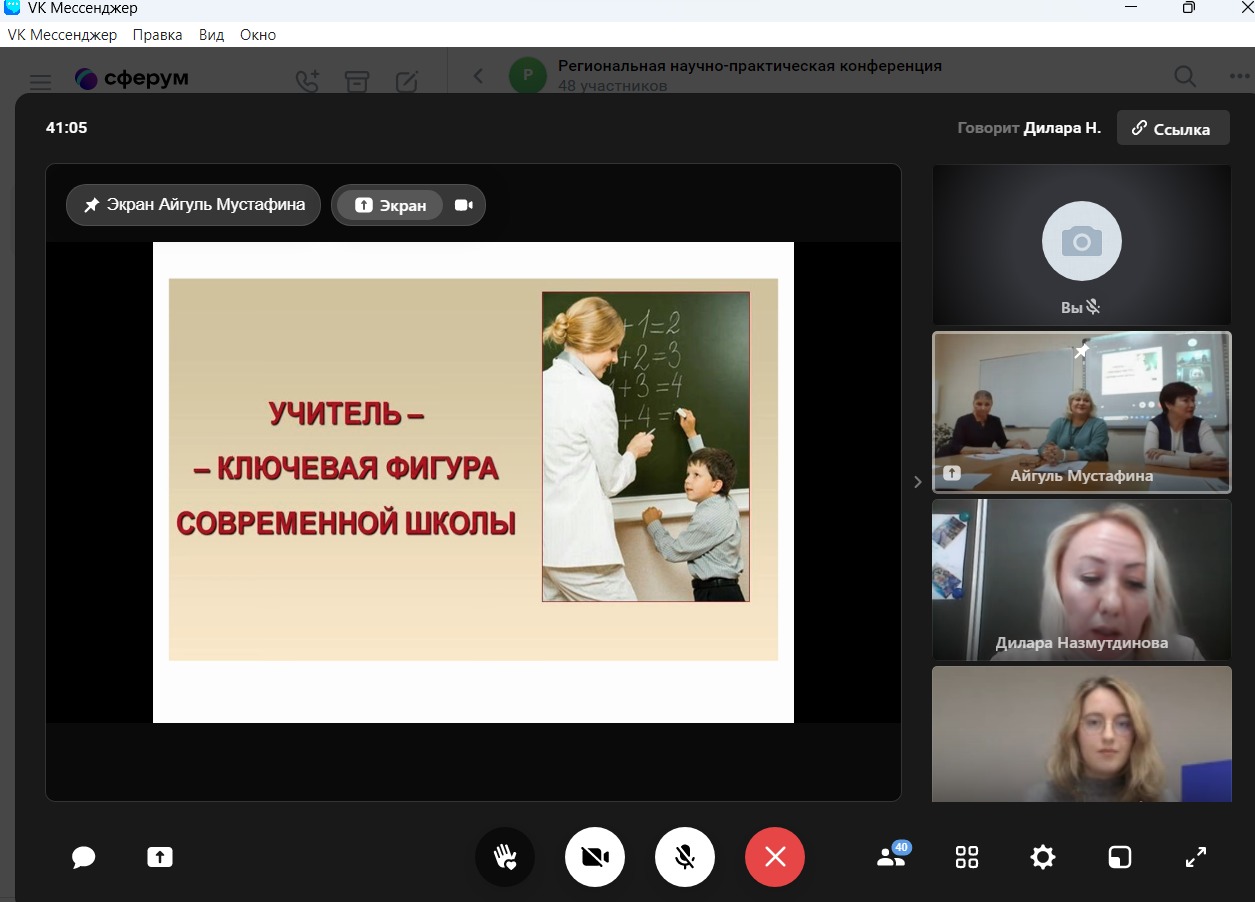
Task: Select Дилара Назмутдинова video thumbnail
Action: tap(1081, 580)
